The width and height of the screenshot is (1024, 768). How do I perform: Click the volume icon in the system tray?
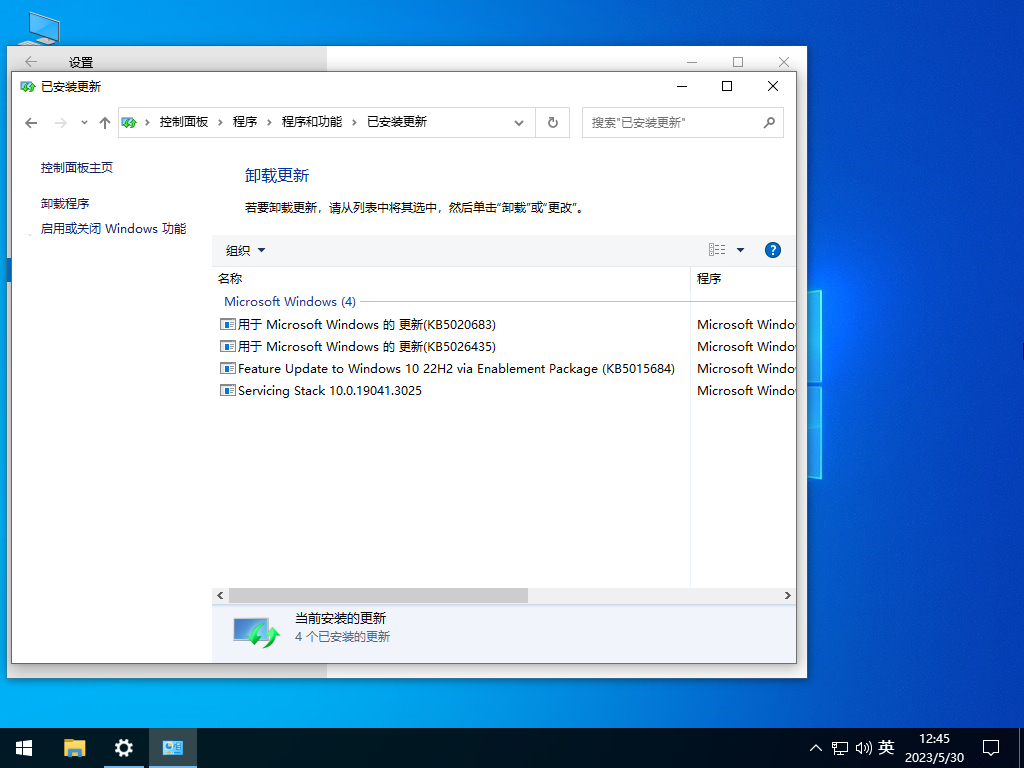(862, 747)
